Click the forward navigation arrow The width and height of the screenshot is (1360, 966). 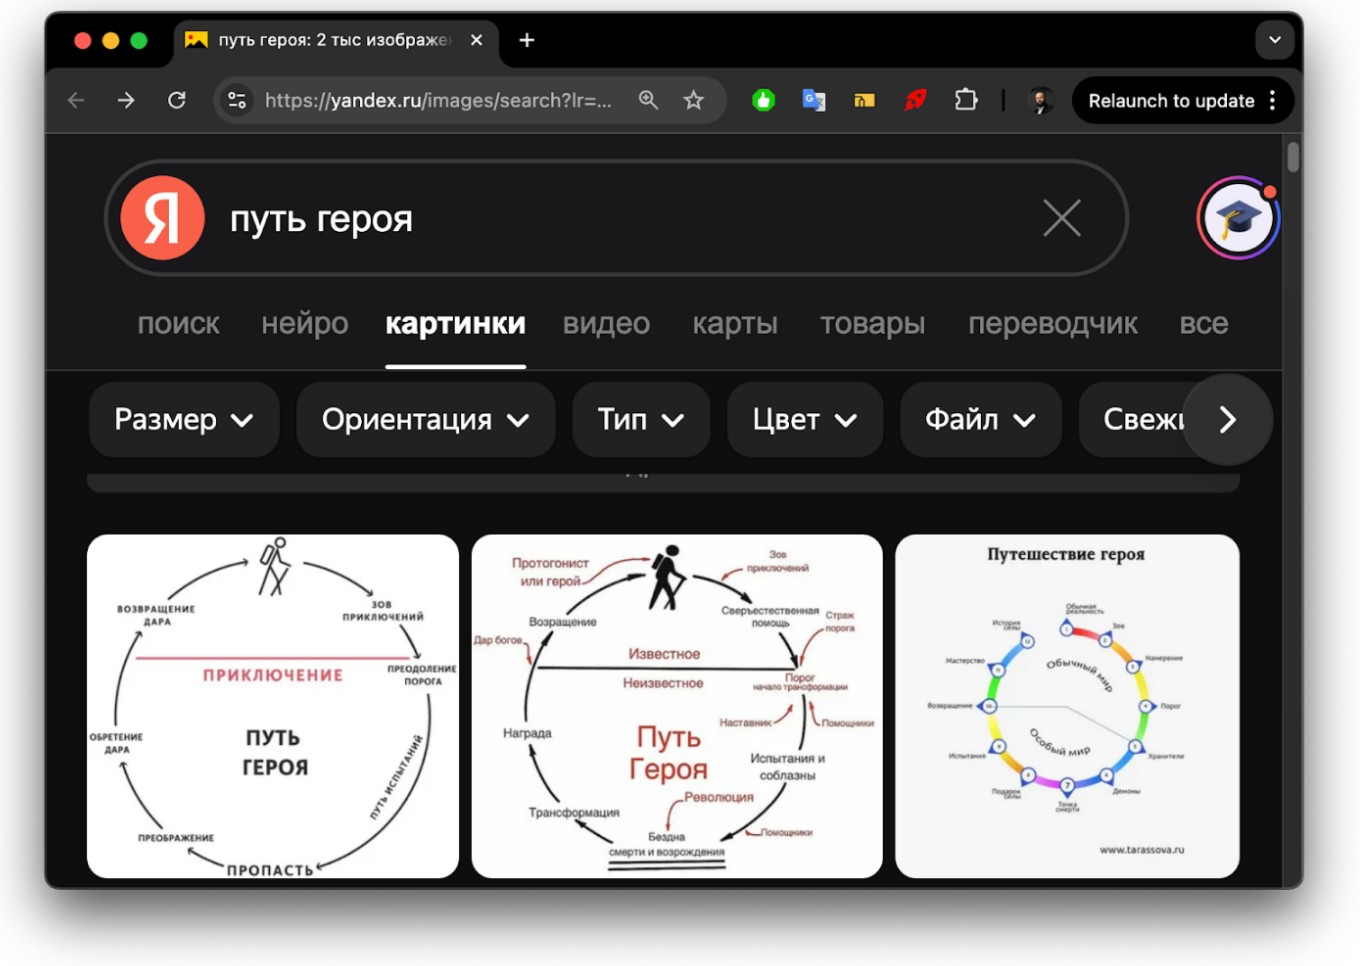pos(126,100)
